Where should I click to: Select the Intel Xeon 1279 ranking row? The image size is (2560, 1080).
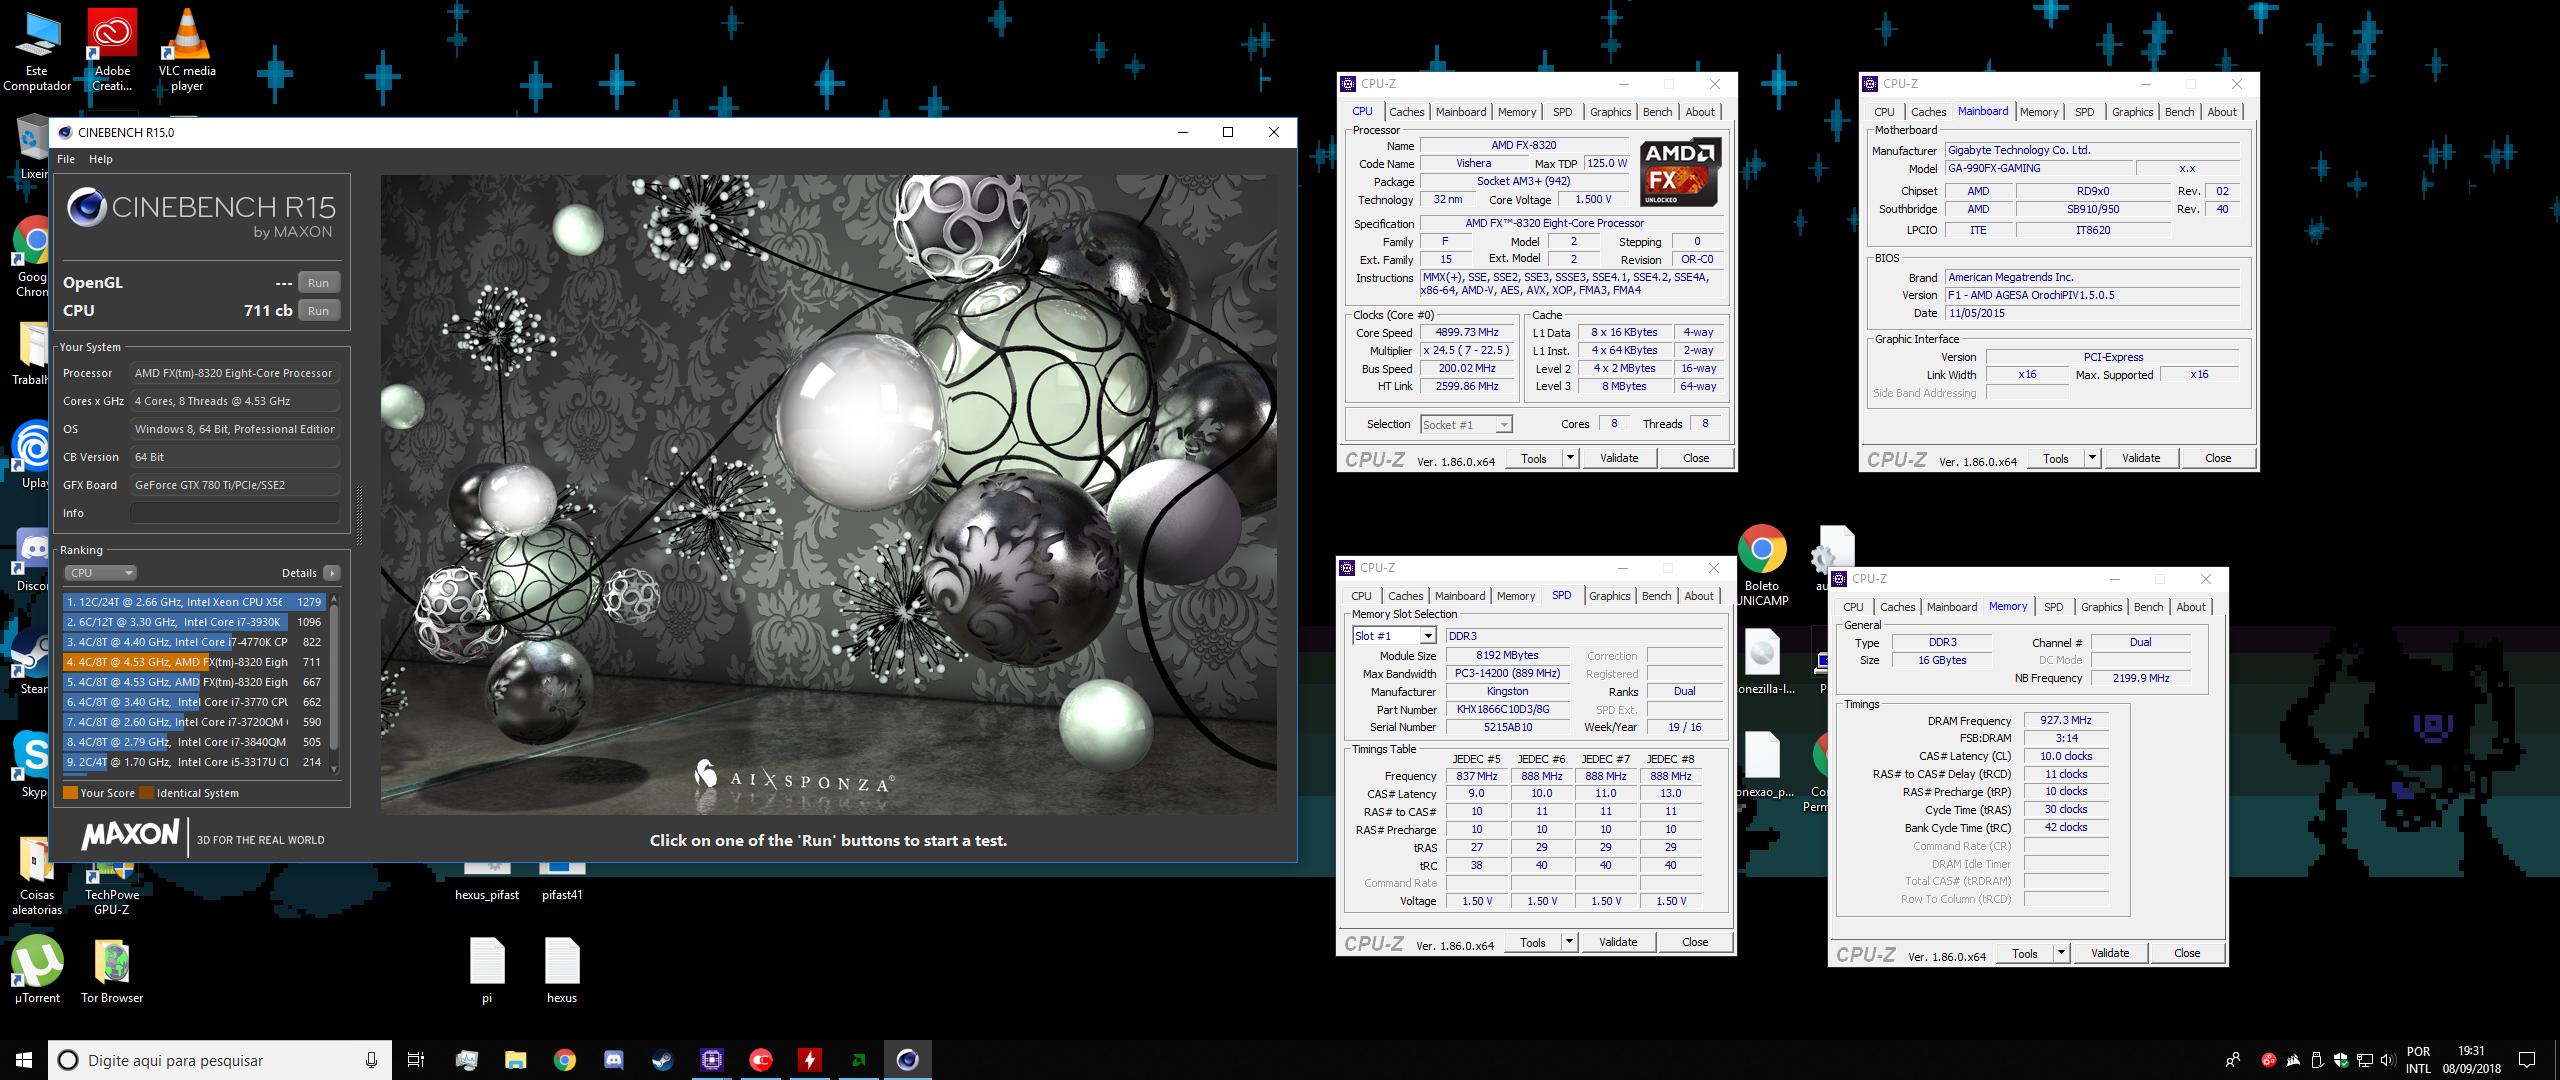[x=194, y=602]
